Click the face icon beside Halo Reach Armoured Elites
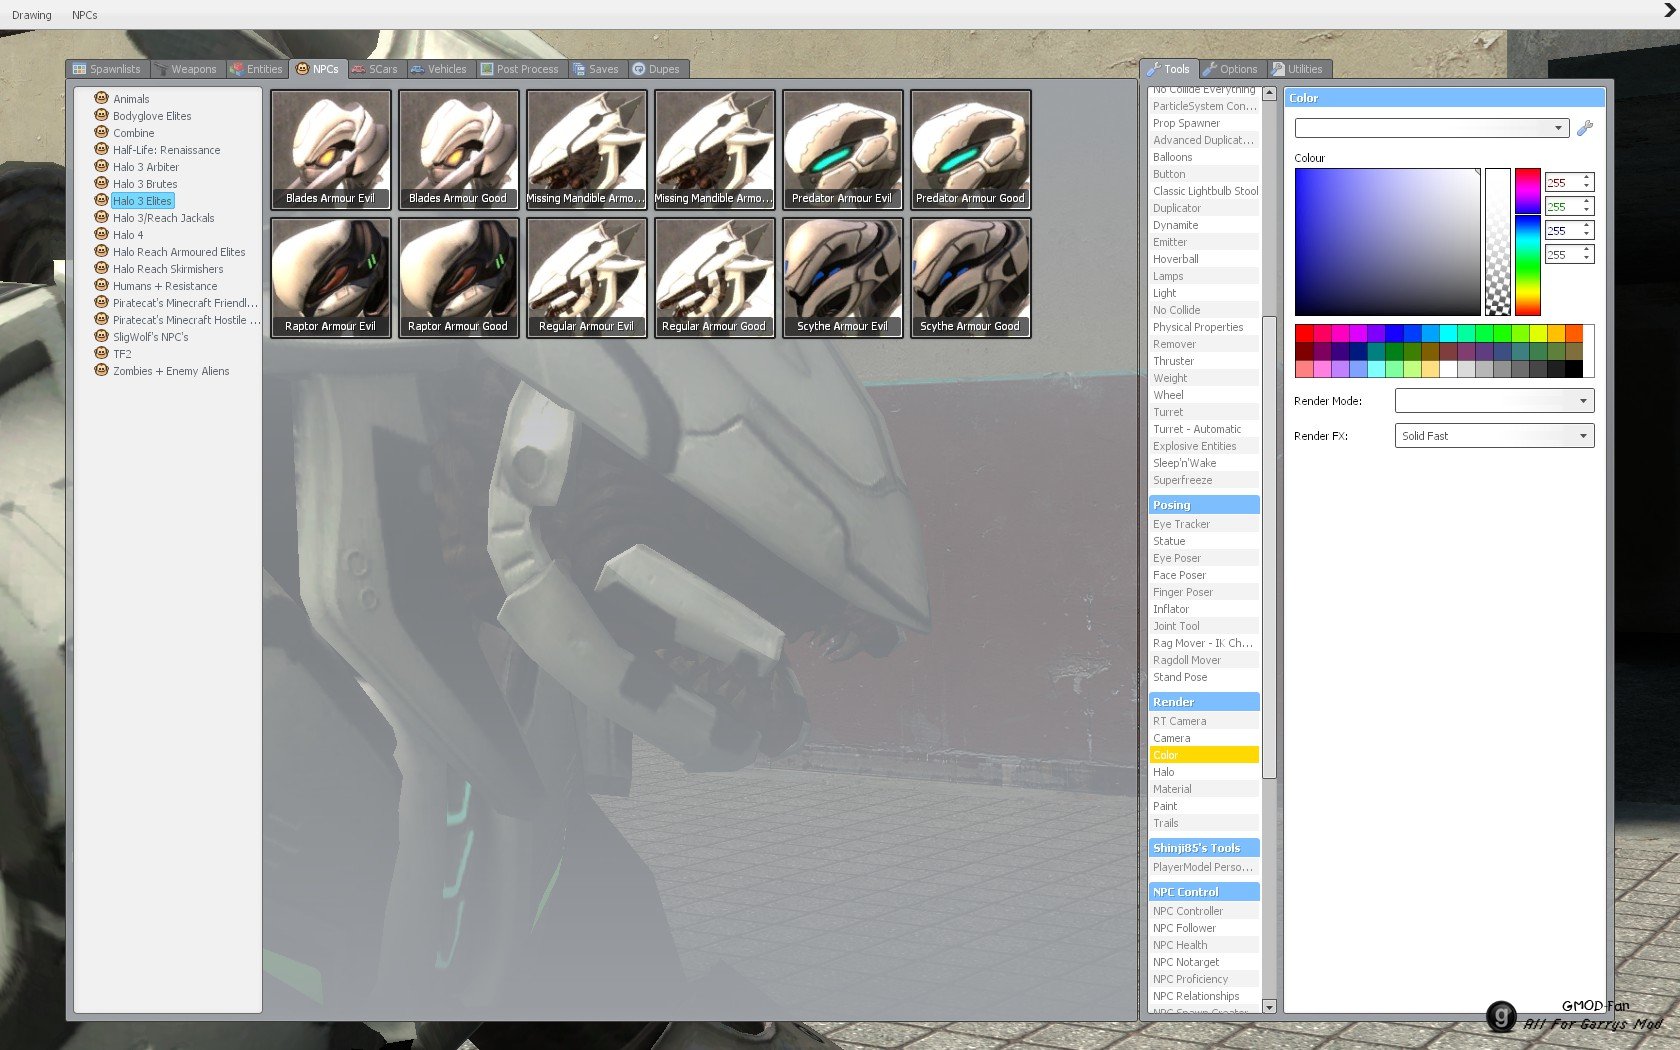The height and width of the screenshot is (1050, 1680). (101, 251)
